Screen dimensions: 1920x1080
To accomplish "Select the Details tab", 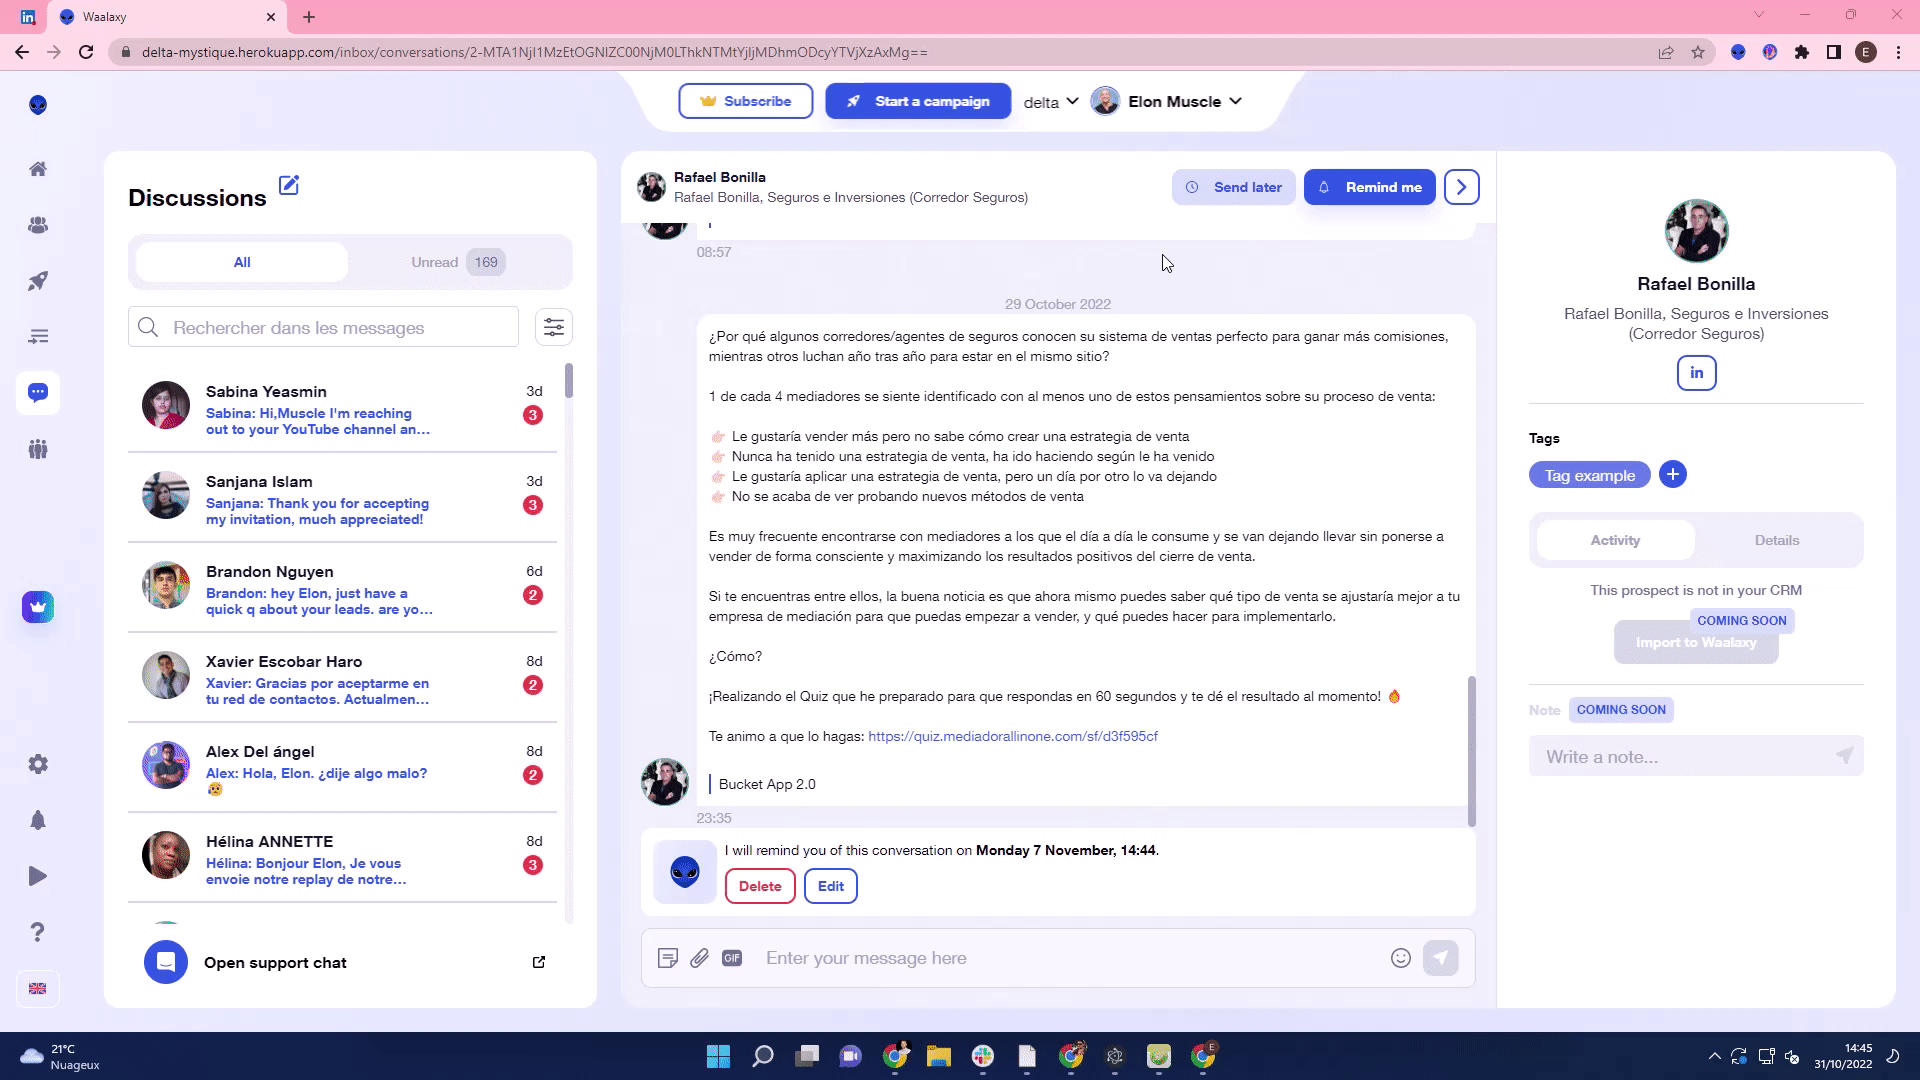I will point(1777,540).
